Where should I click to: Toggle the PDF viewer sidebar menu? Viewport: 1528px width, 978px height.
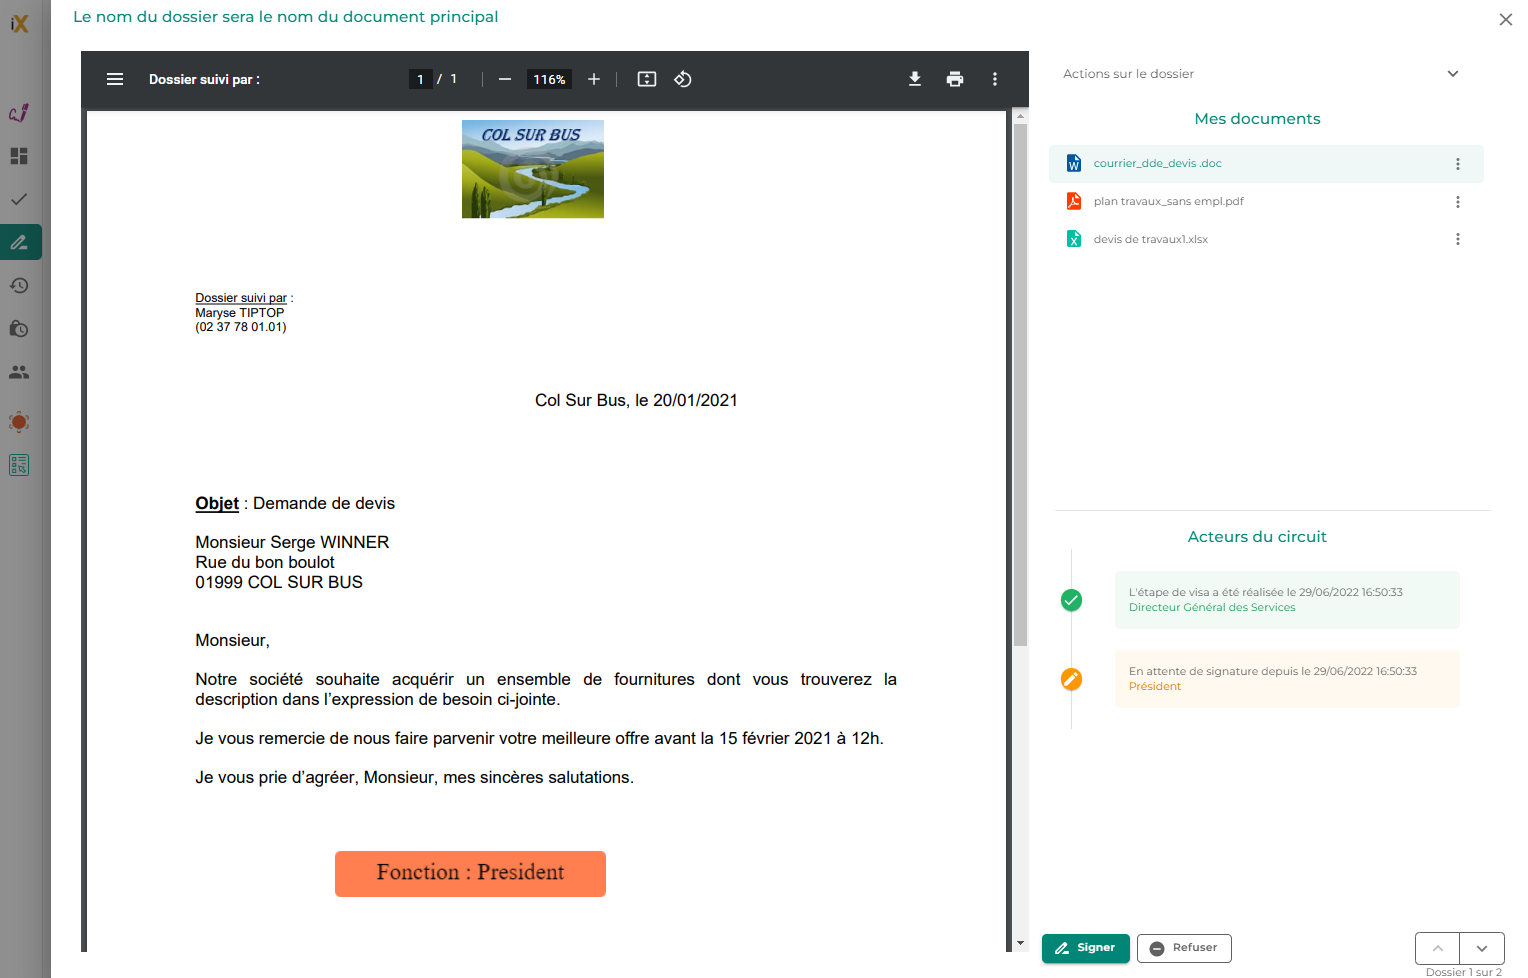[x=115, y=79]
